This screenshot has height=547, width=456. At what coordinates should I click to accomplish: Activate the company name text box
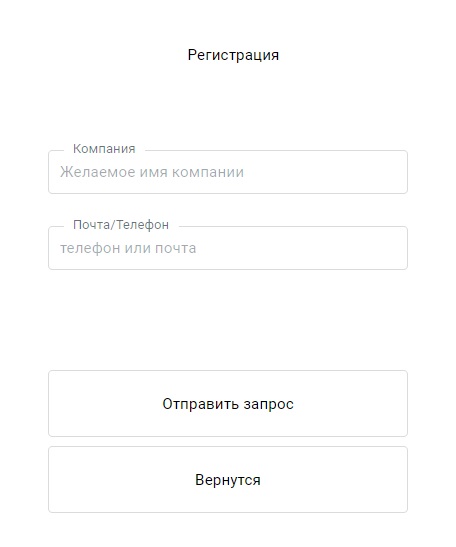point(228,172)
